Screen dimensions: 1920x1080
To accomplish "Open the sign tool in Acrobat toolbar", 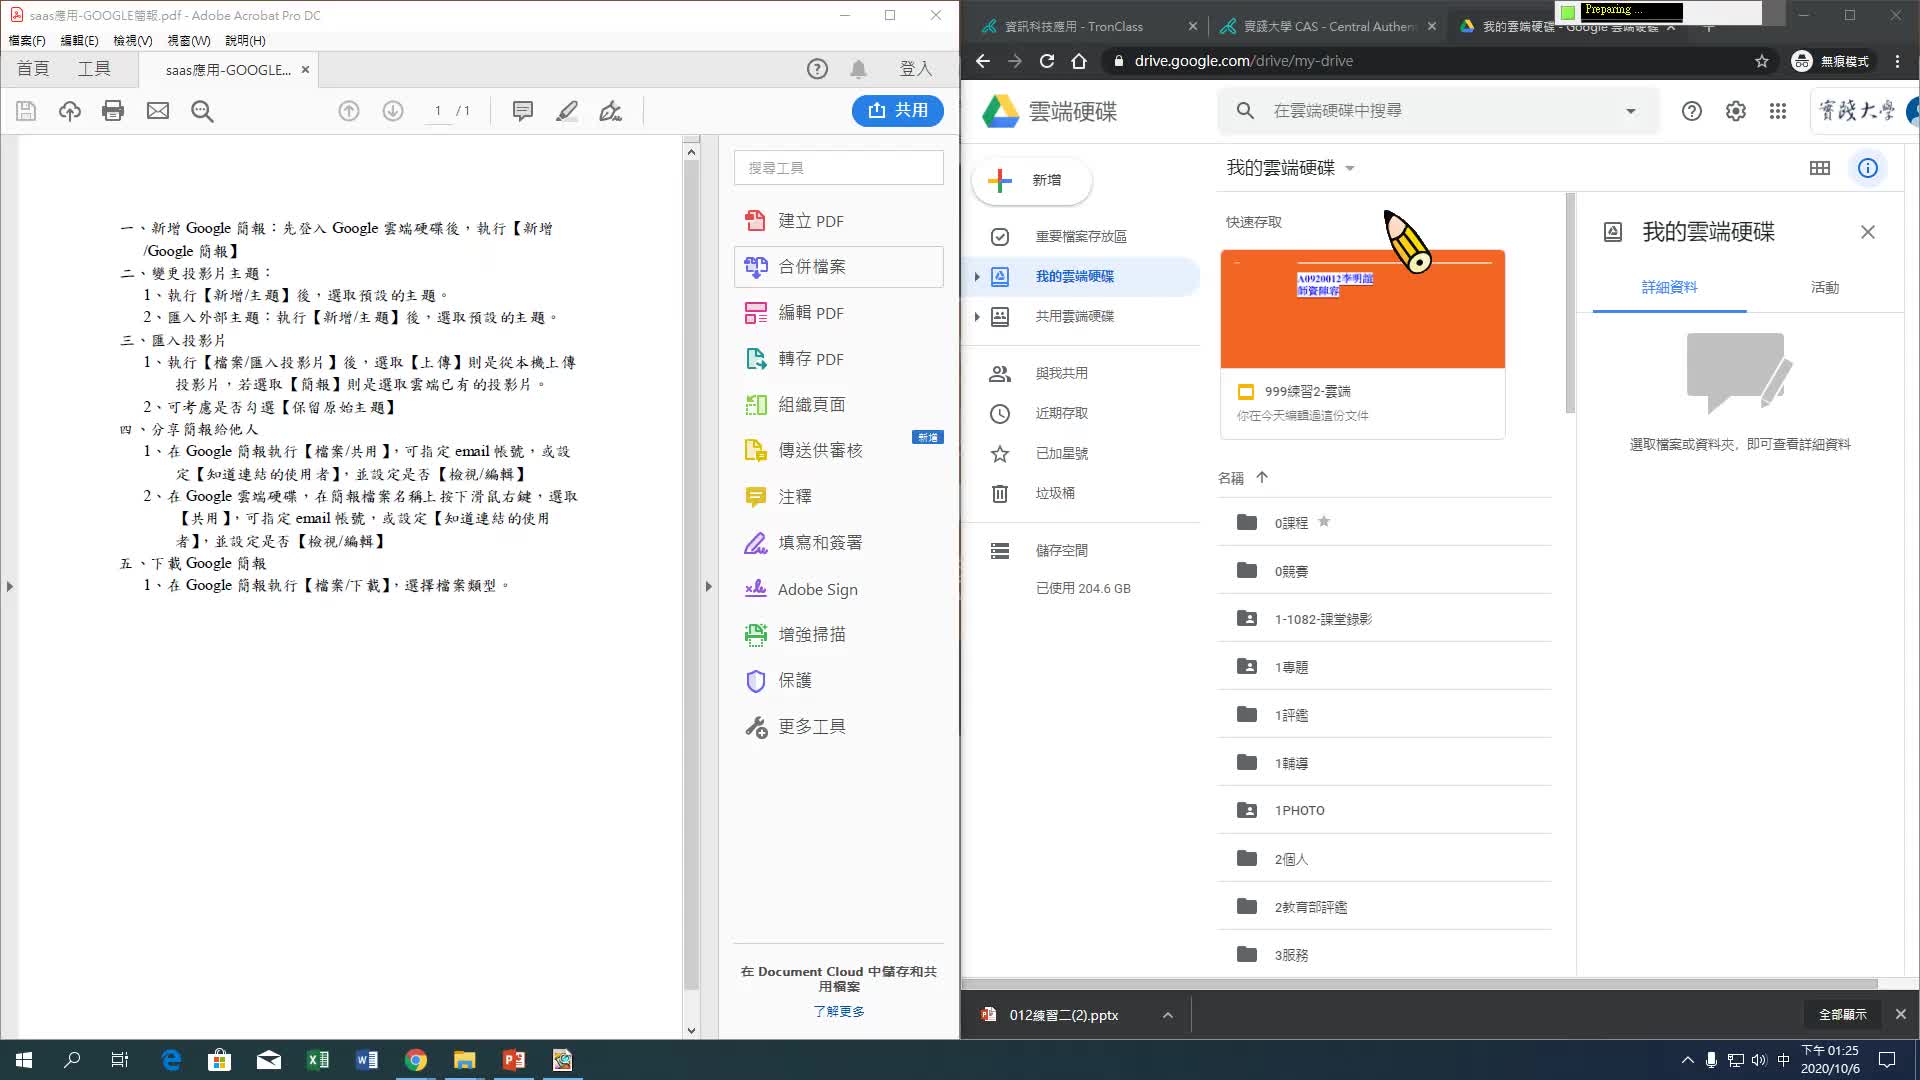I will click(611, 111).
